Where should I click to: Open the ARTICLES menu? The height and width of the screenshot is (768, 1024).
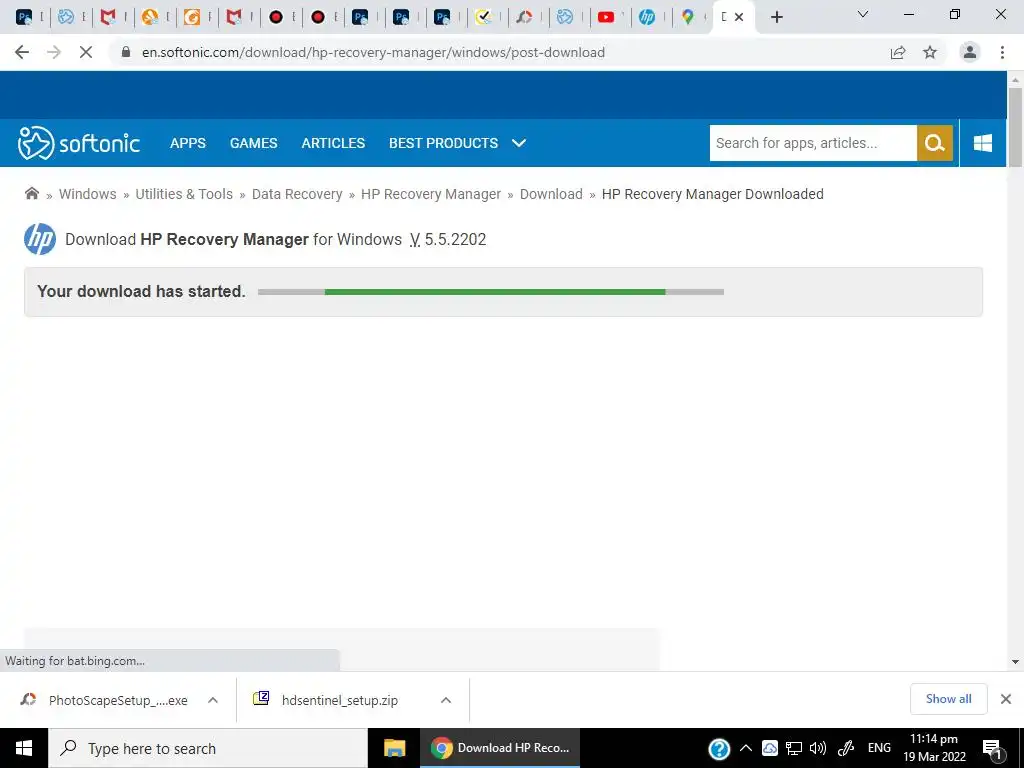(x=333, y=143)
